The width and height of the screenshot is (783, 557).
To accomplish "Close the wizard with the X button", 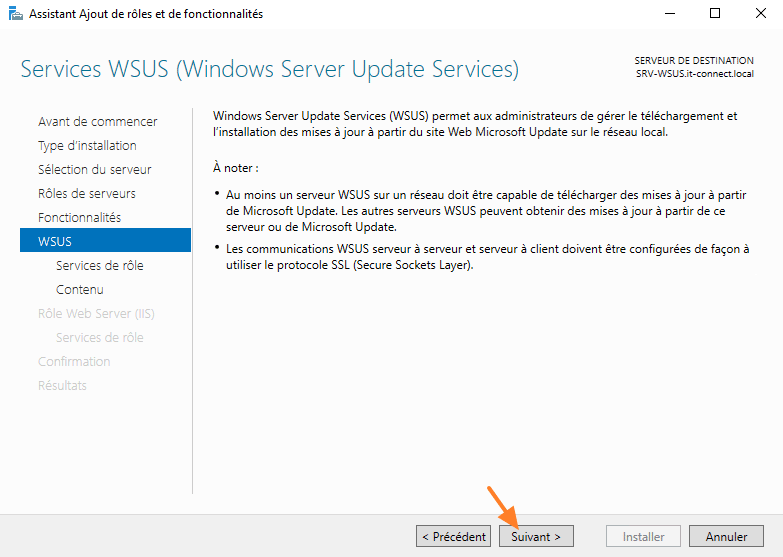I will 760,14.
